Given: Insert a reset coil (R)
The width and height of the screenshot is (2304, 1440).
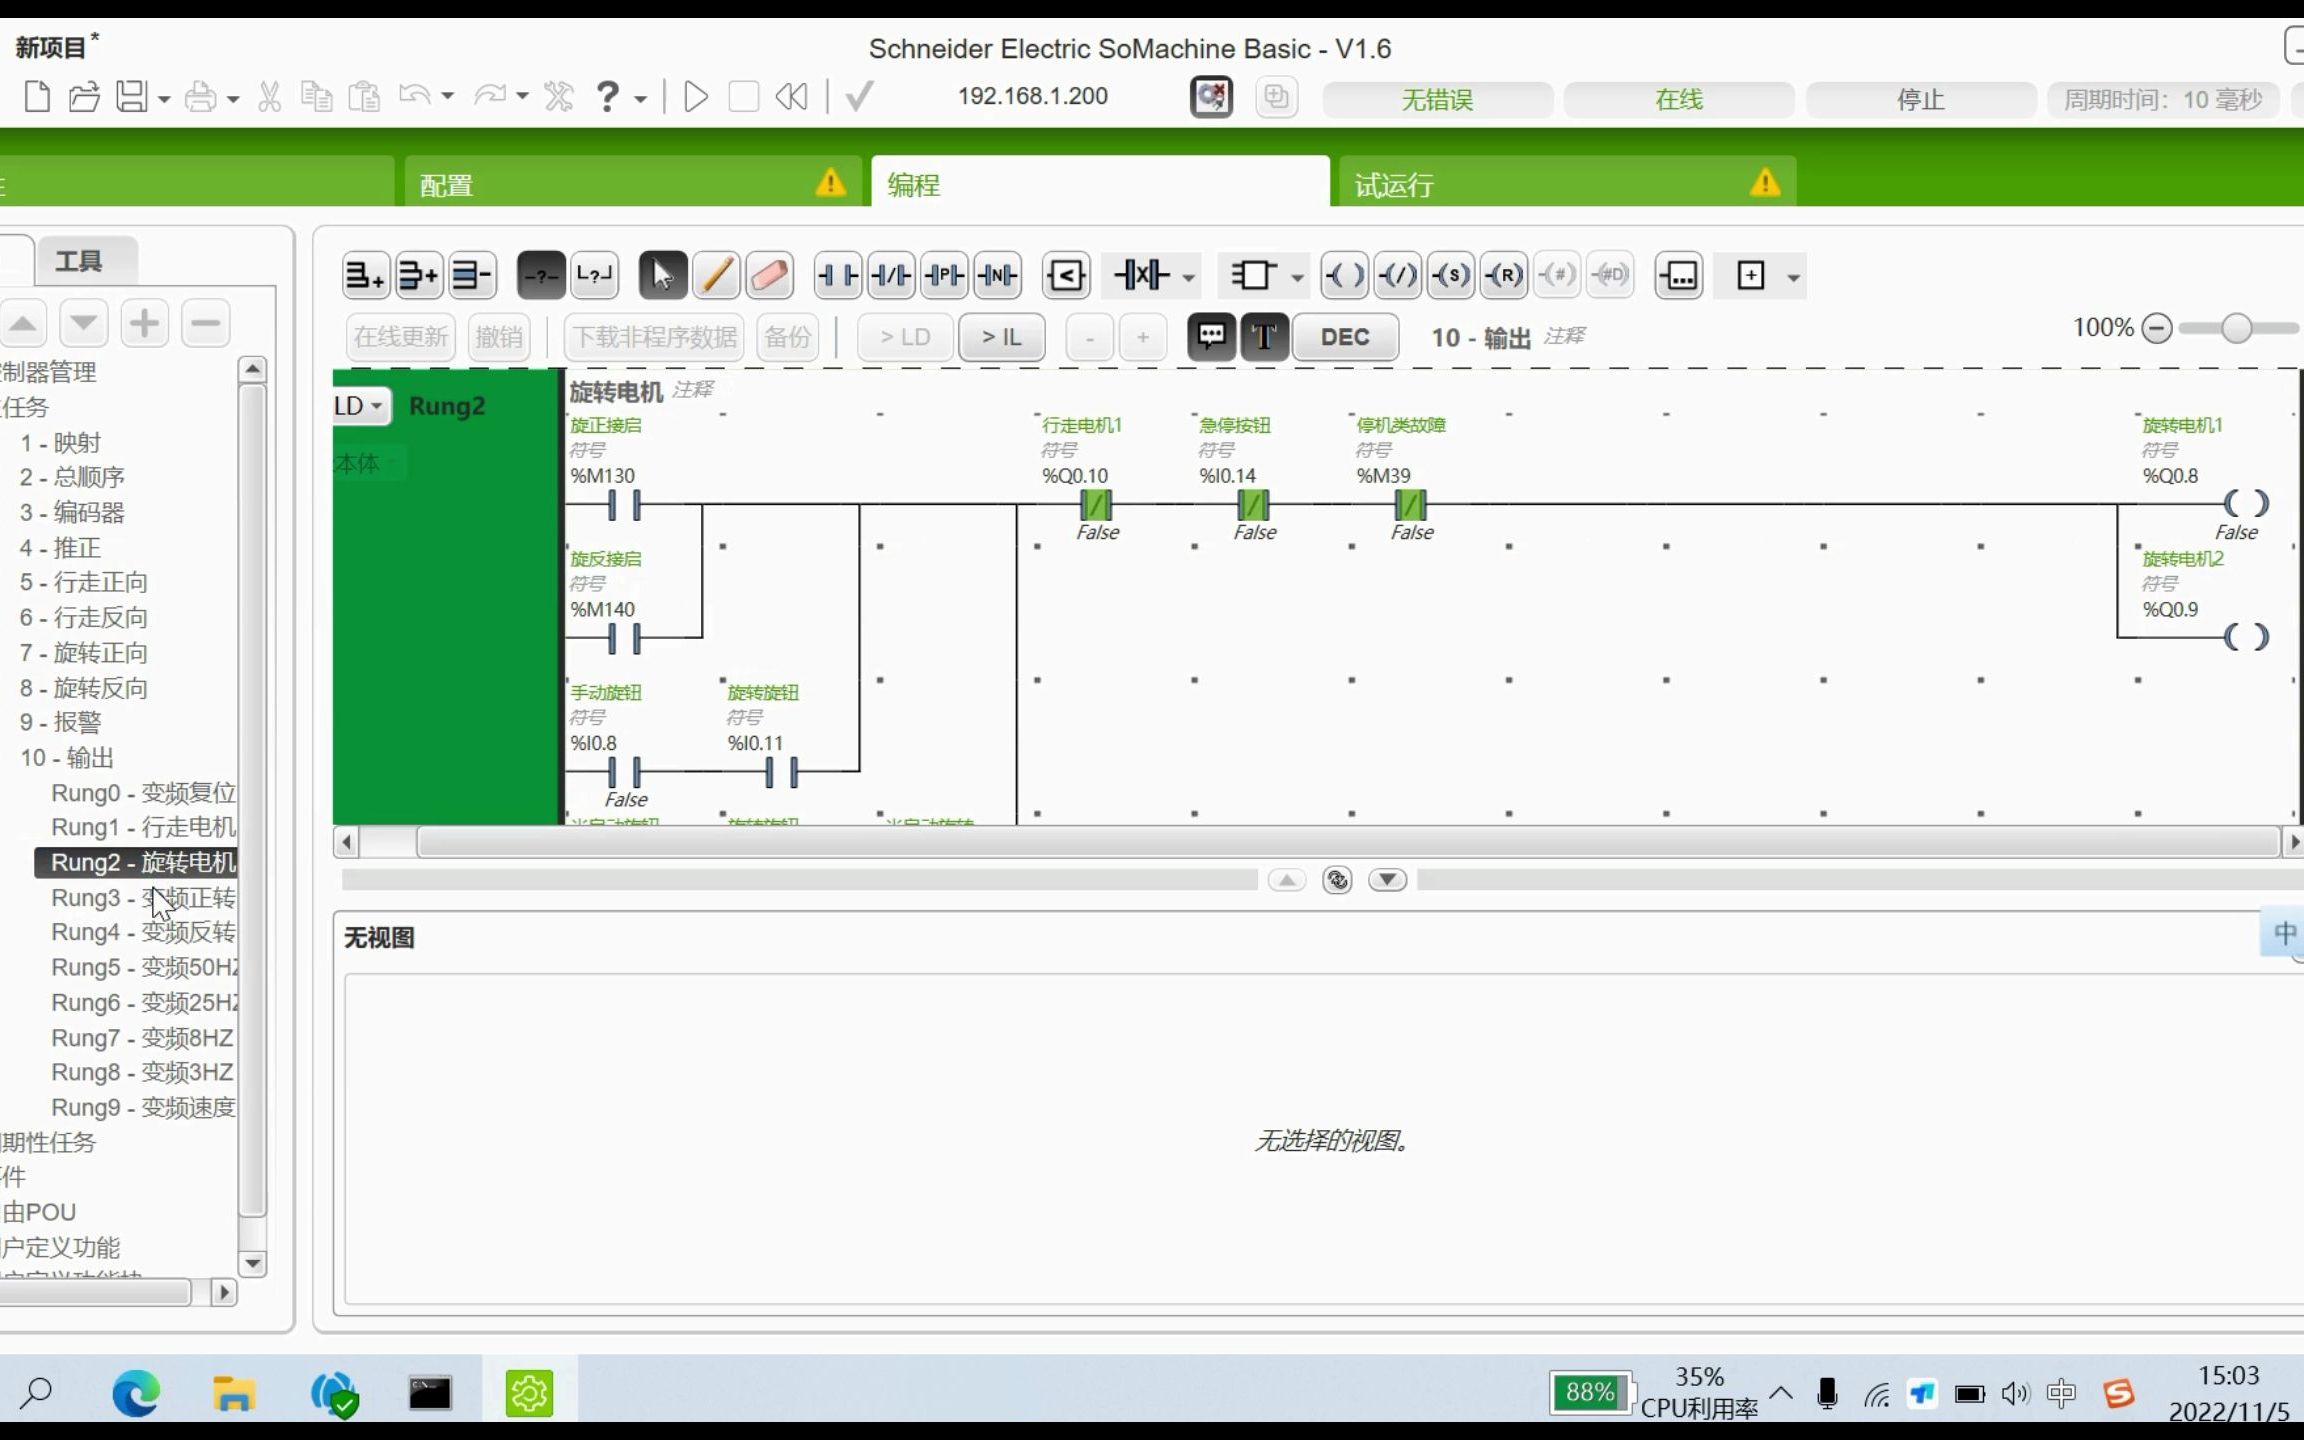Looking at the screenshot, I should (1504, 275).
